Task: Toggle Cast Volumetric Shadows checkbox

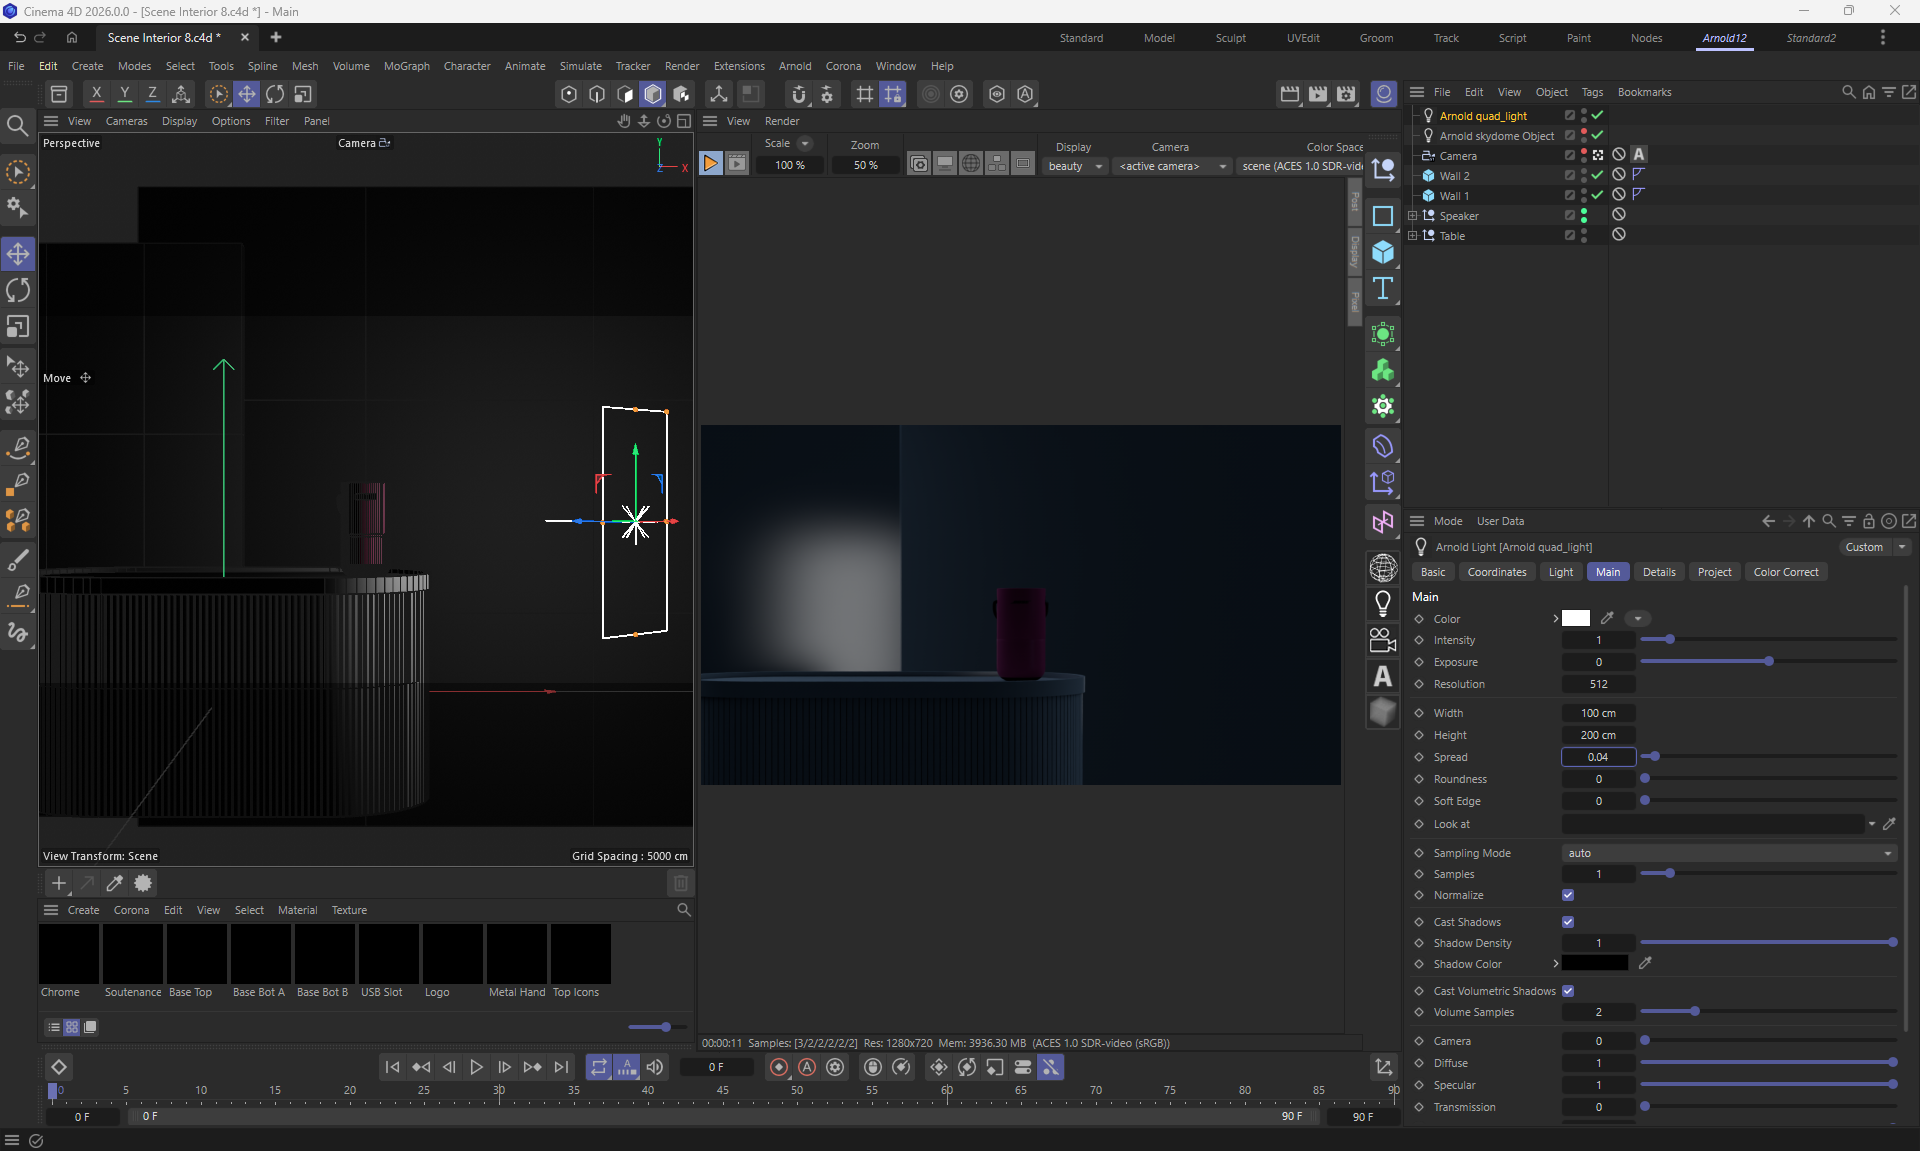Action: pyautogui.click(x=1568, y=991)
